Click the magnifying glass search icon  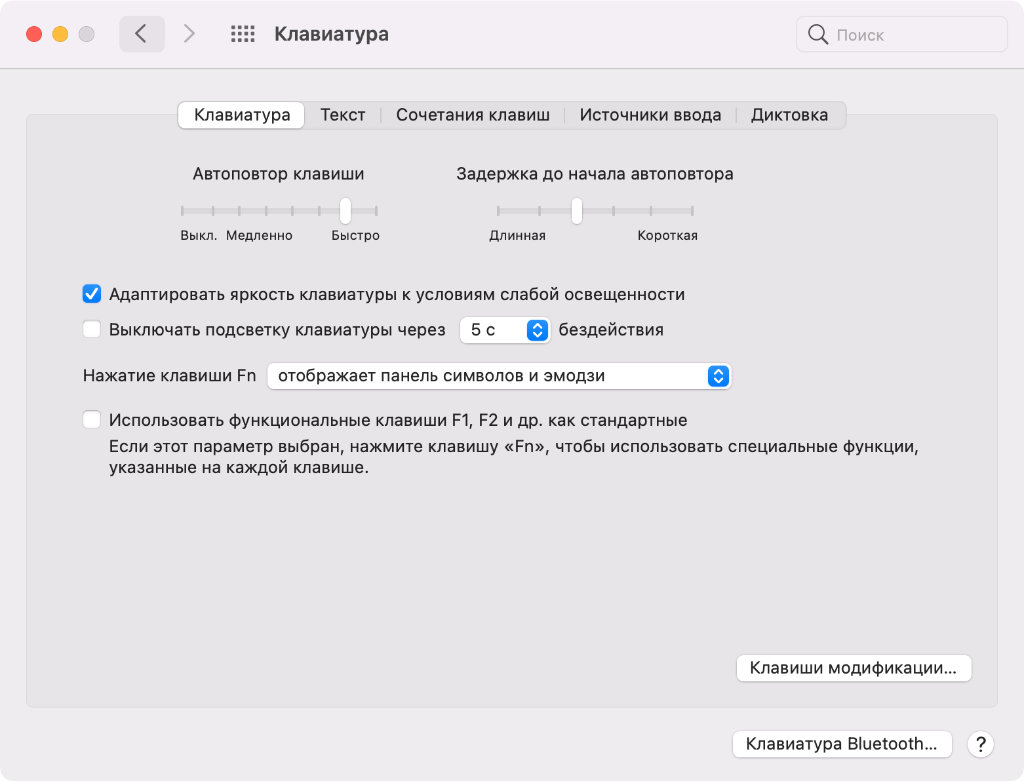tap(818, 35)
